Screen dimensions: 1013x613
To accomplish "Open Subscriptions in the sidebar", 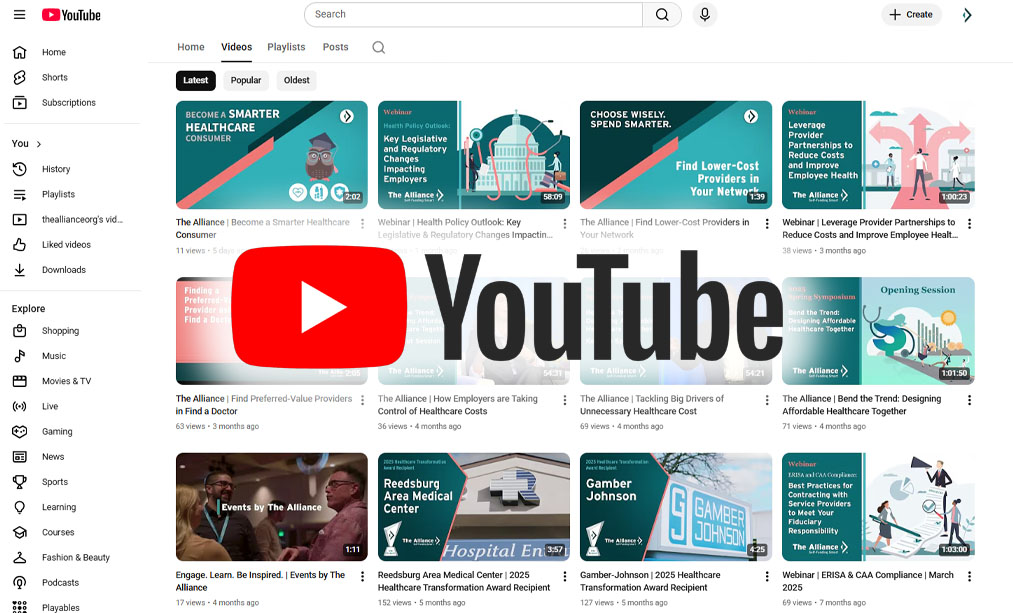I will tap(68, 103).
